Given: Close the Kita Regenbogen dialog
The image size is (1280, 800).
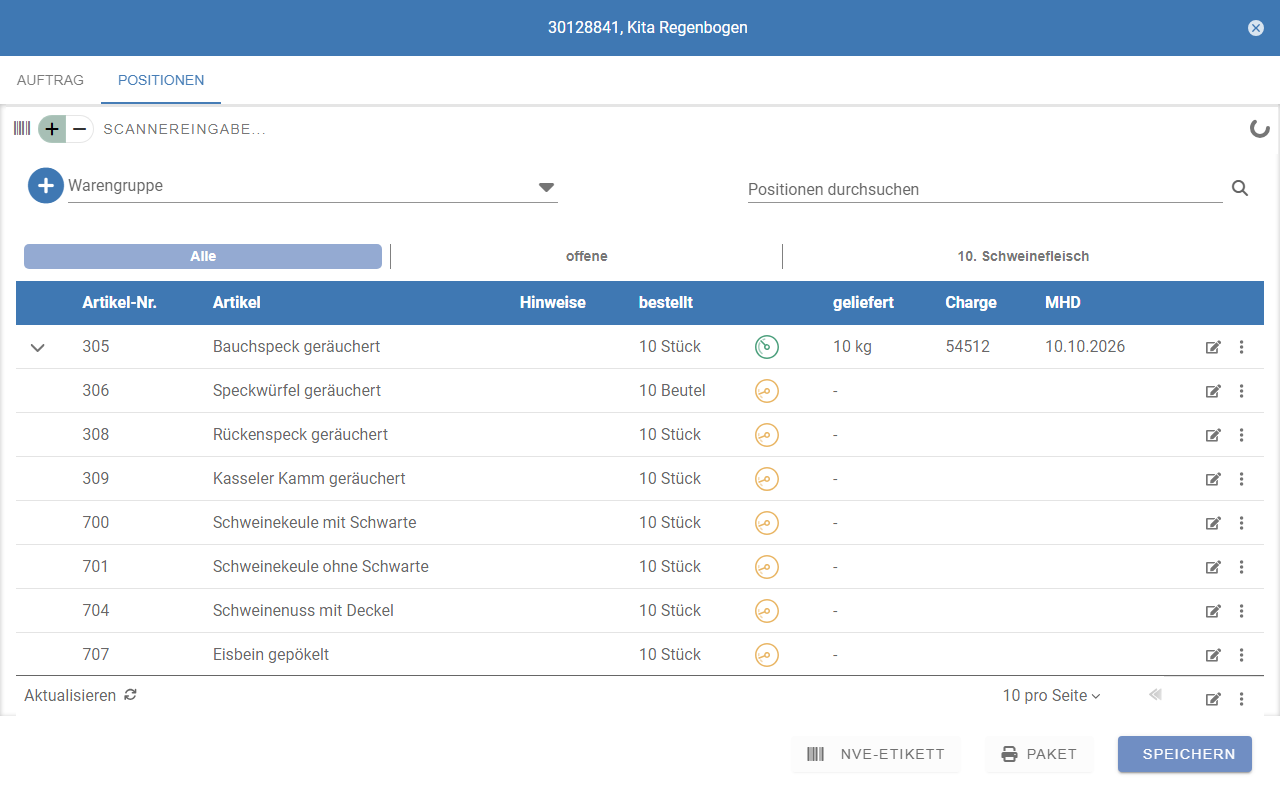Looking at the screenshot, I should pyautogui.click(x=1256, y=28).
